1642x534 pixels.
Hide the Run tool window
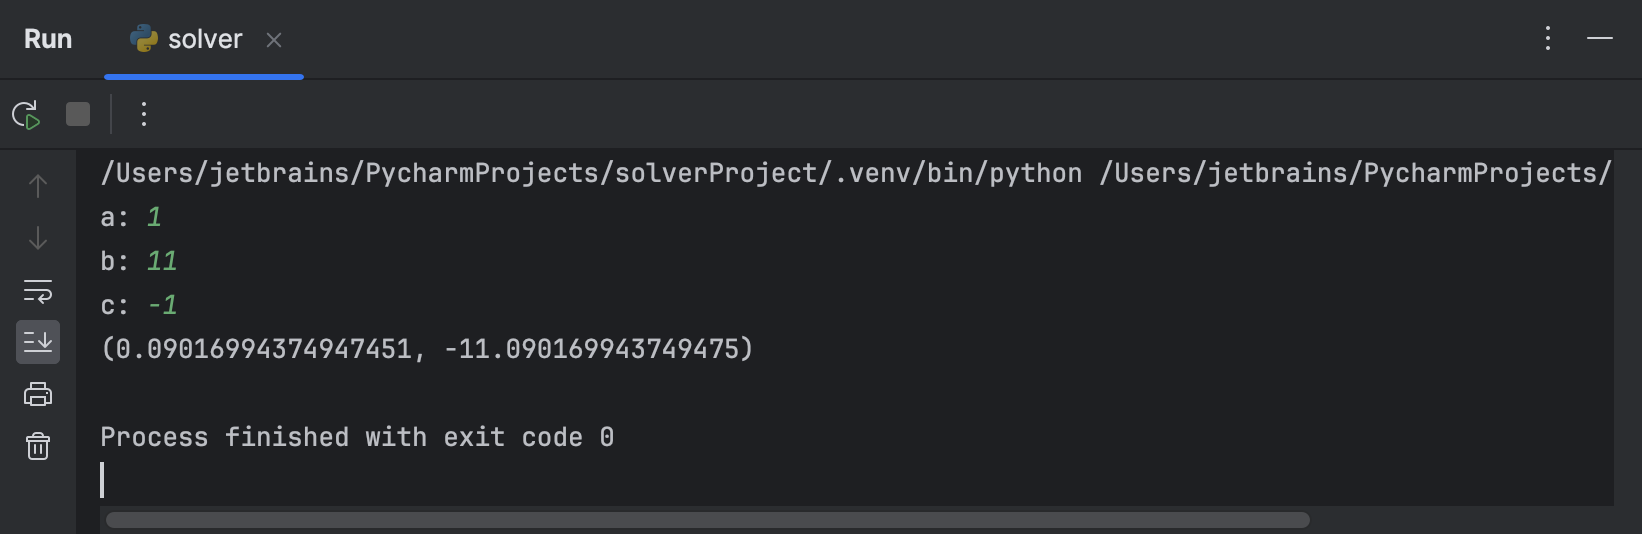coord(1600,38)
